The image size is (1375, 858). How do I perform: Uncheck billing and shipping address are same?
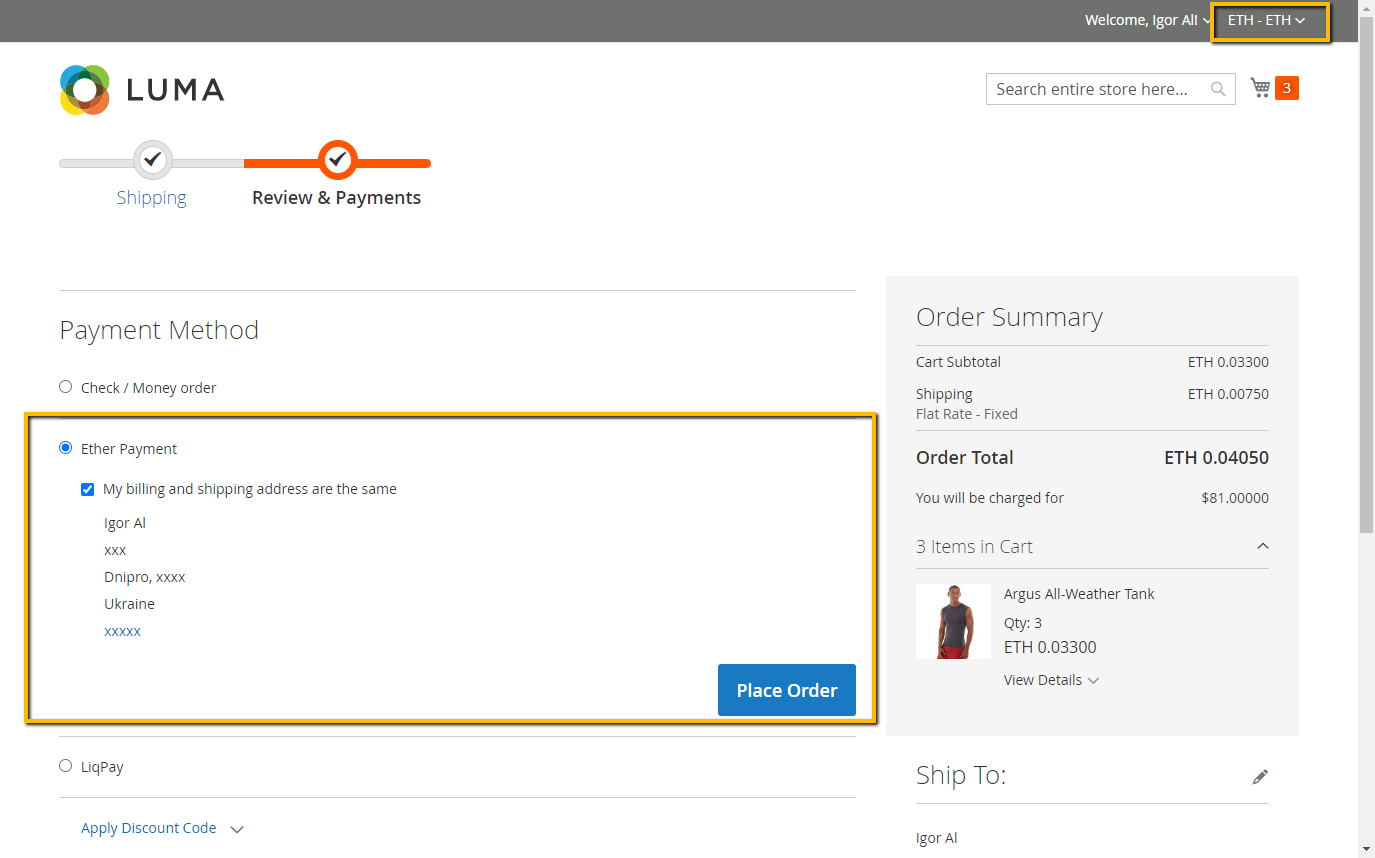[88, 489]
